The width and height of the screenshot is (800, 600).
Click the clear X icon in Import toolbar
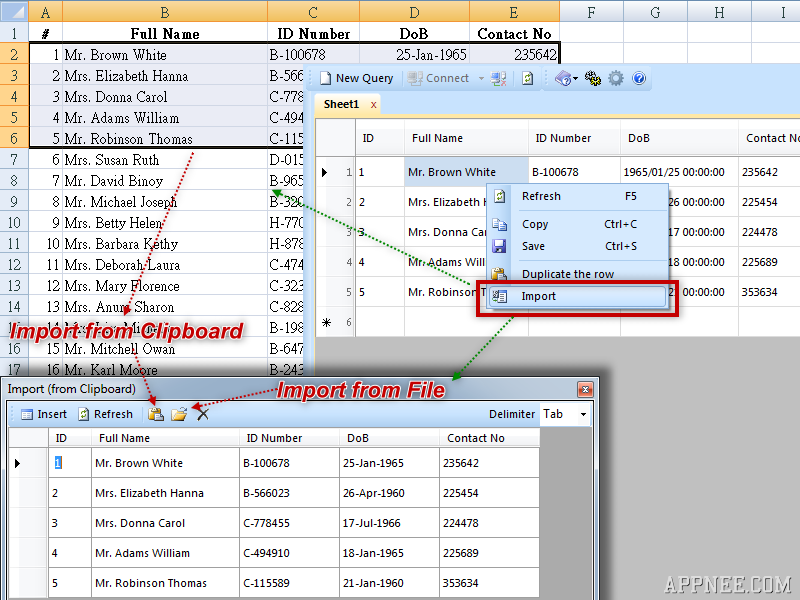[203, 414]
